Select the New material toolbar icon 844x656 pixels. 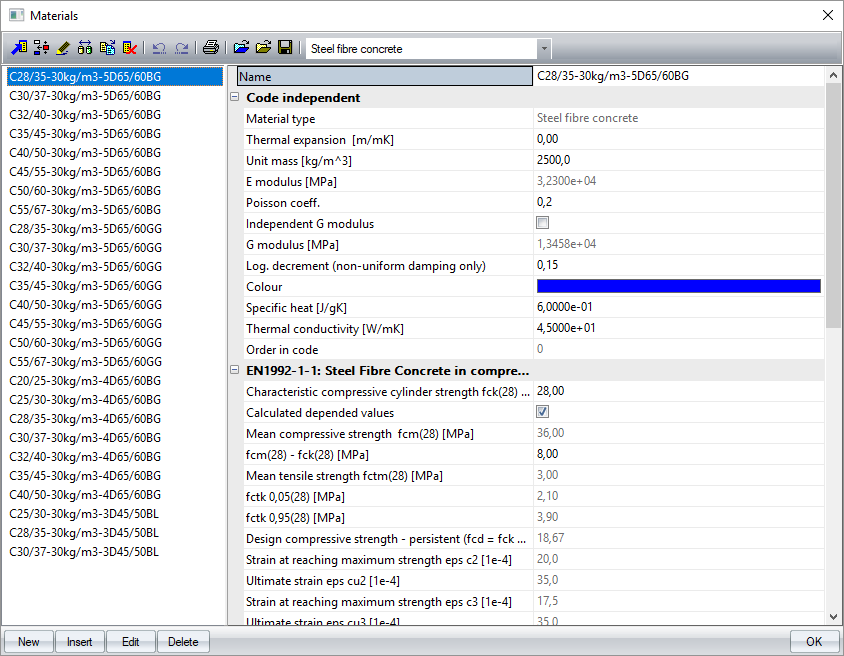pyautogui.click(x=18, y=46)
